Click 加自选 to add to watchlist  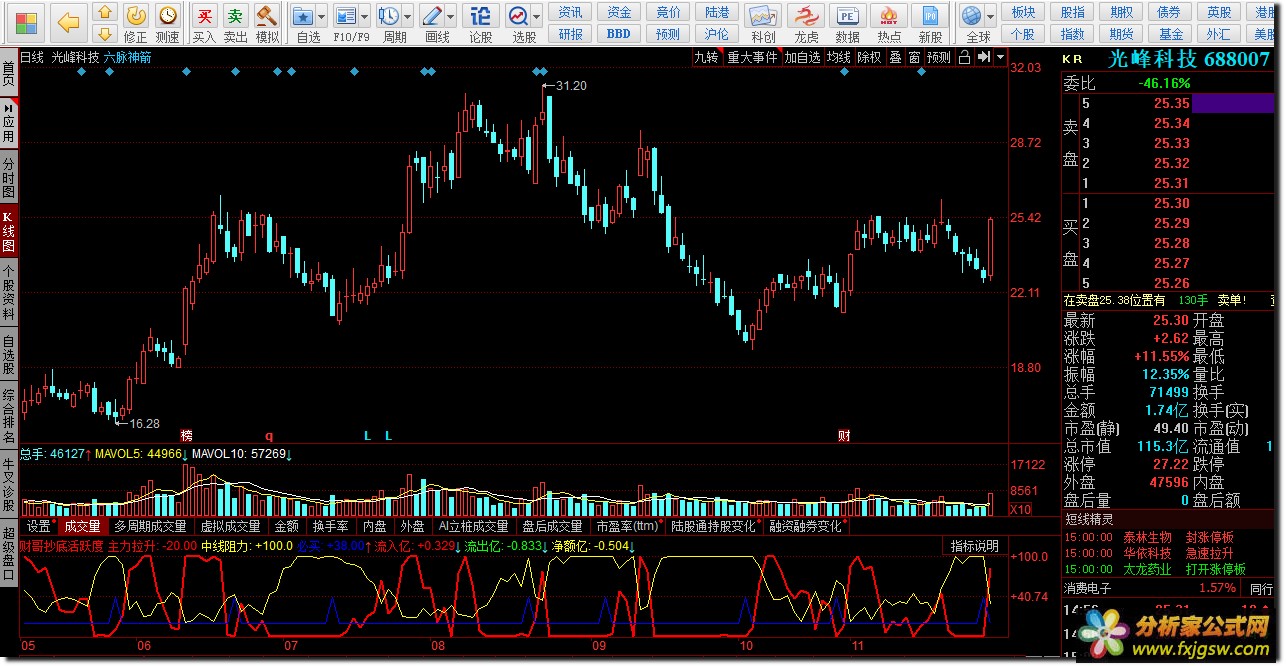(802, 57)
